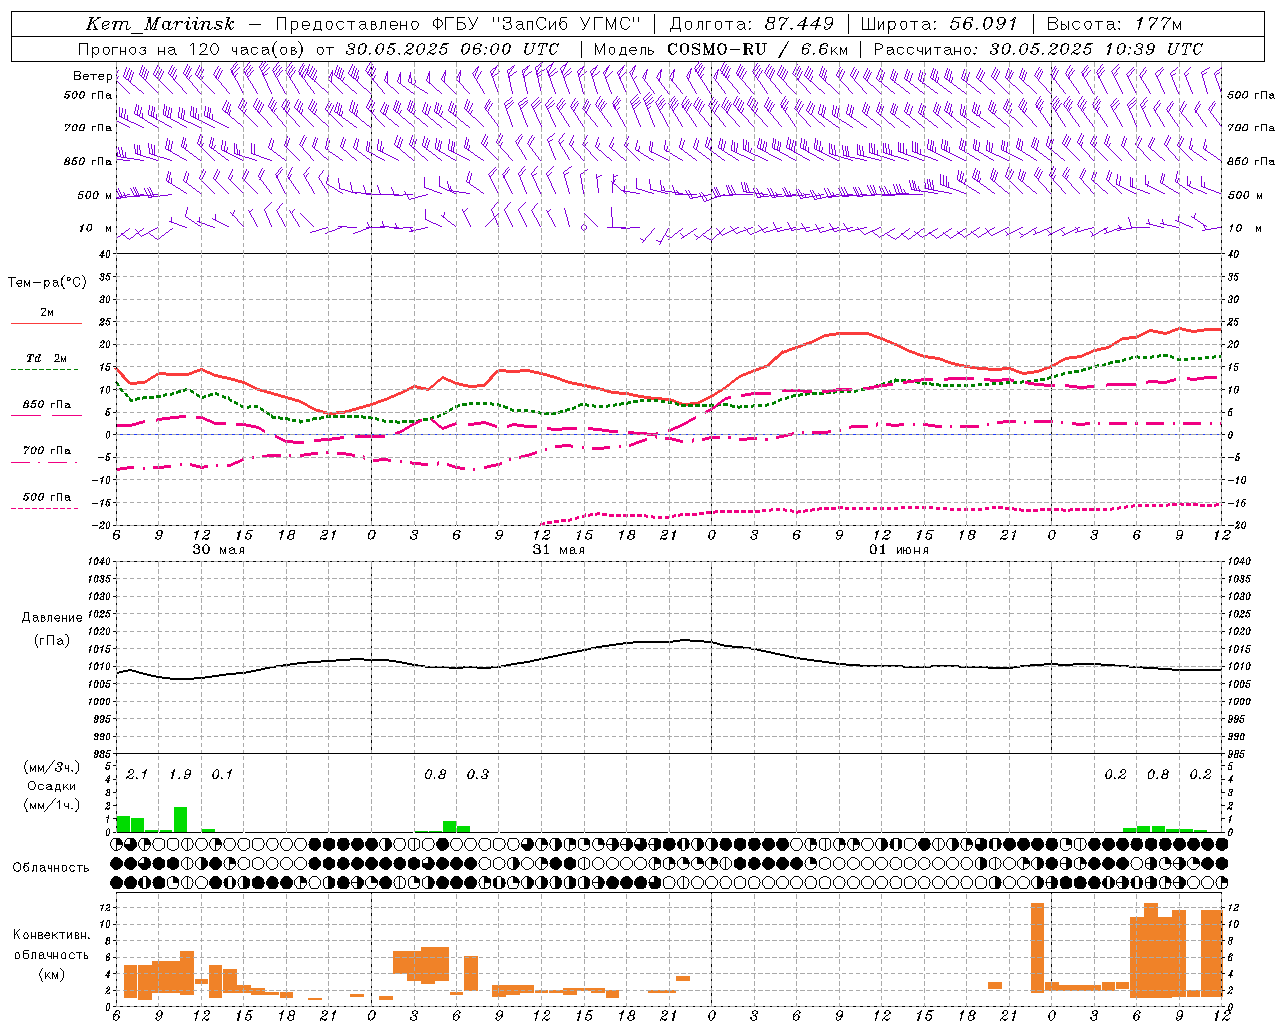Click the Td 2м dew point legend label
This screenshot has height=1024, width=1280.
pos(47,358)
